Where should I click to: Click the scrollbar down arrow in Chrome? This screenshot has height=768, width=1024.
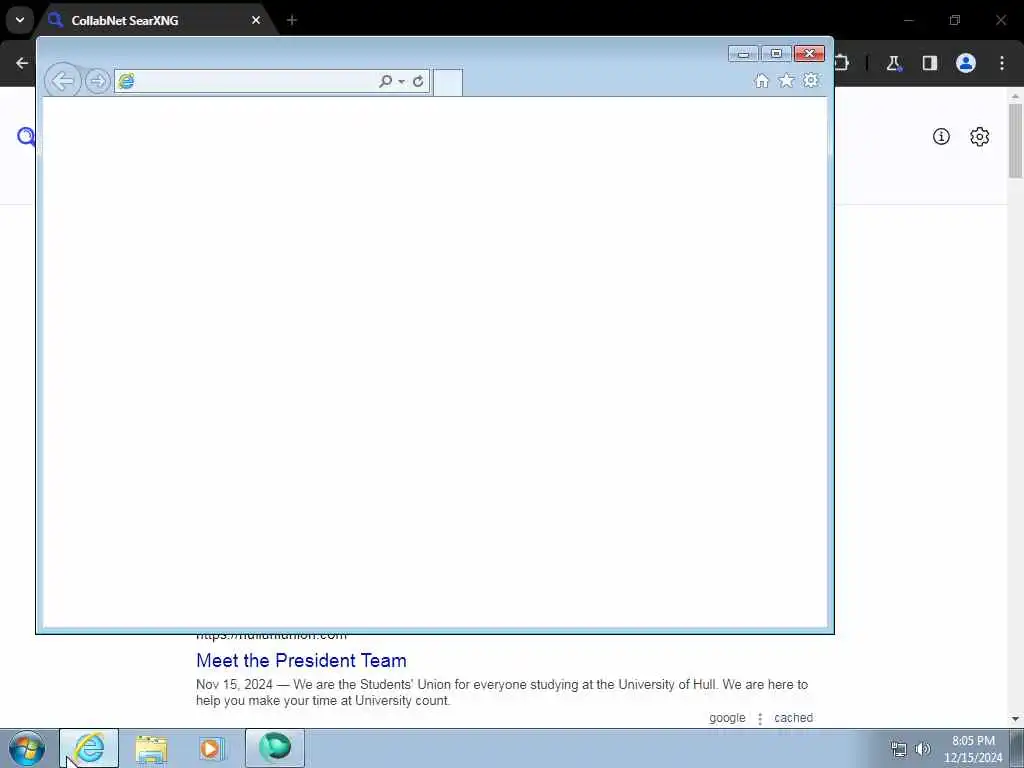[x=1015, y=718]
